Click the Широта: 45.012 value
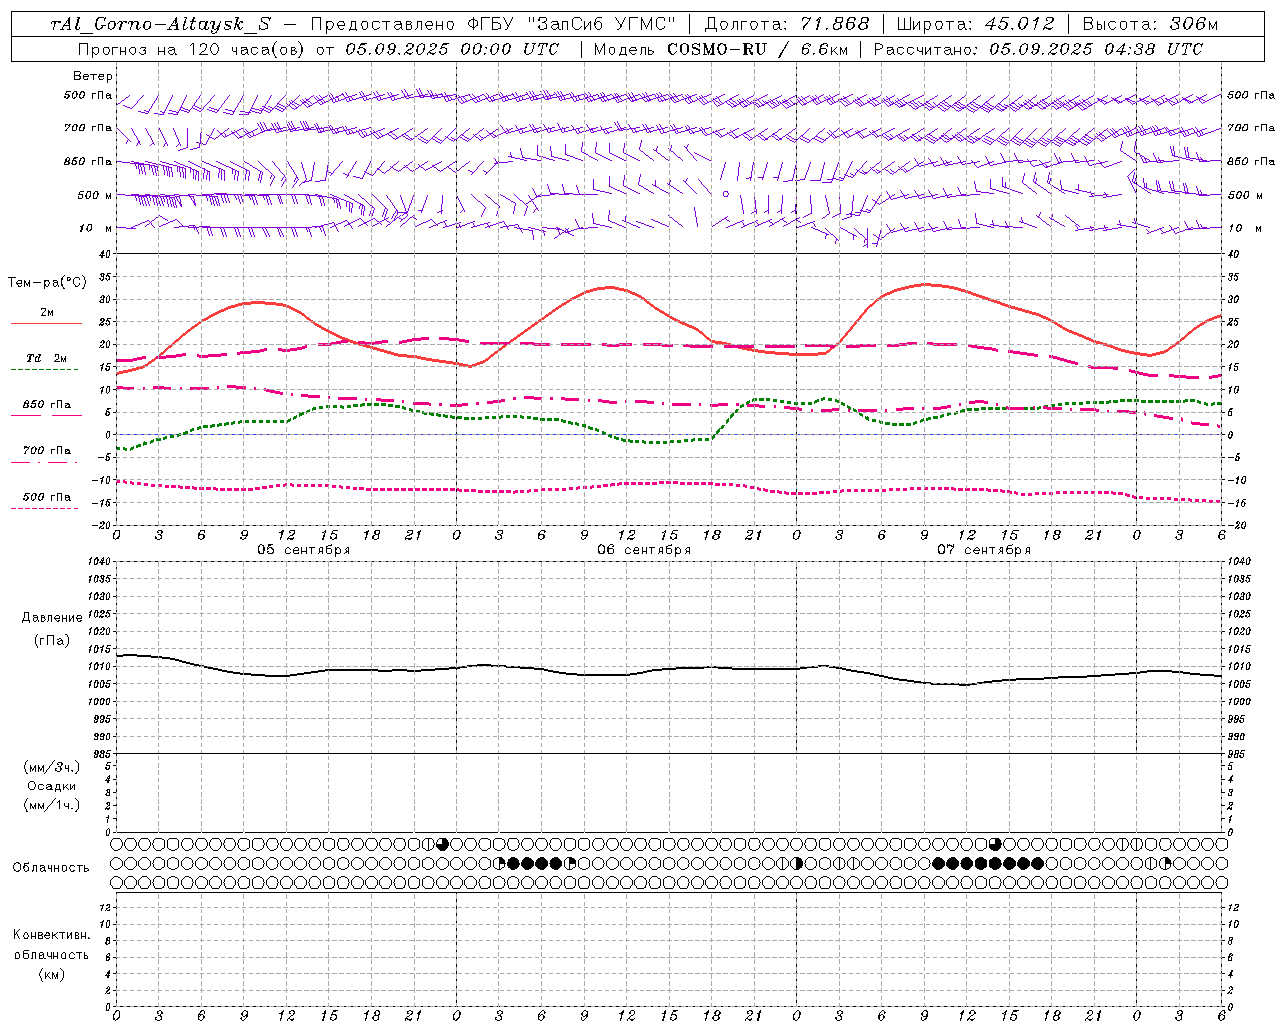This screenshot has height=1024, width=1280. click(x=975, y=24)
